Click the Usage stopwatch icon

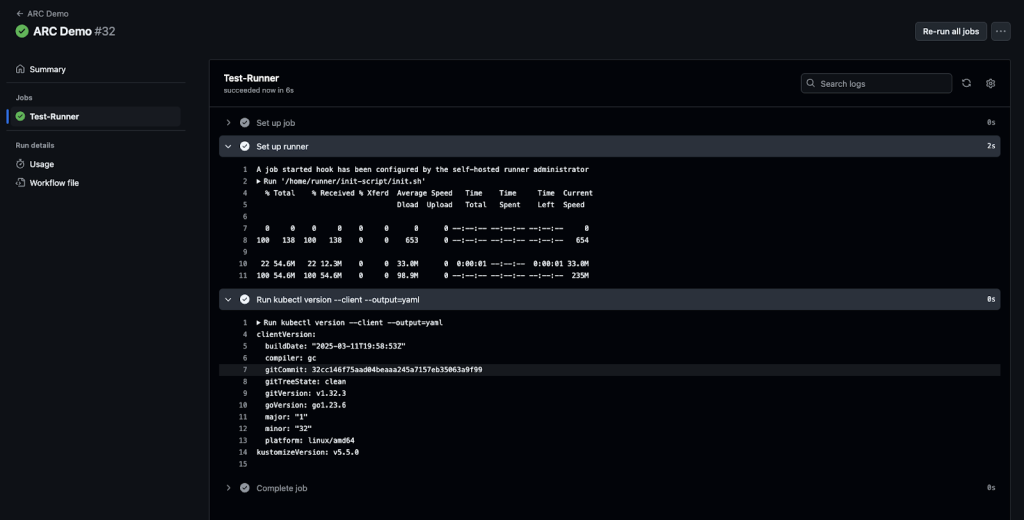20,164
